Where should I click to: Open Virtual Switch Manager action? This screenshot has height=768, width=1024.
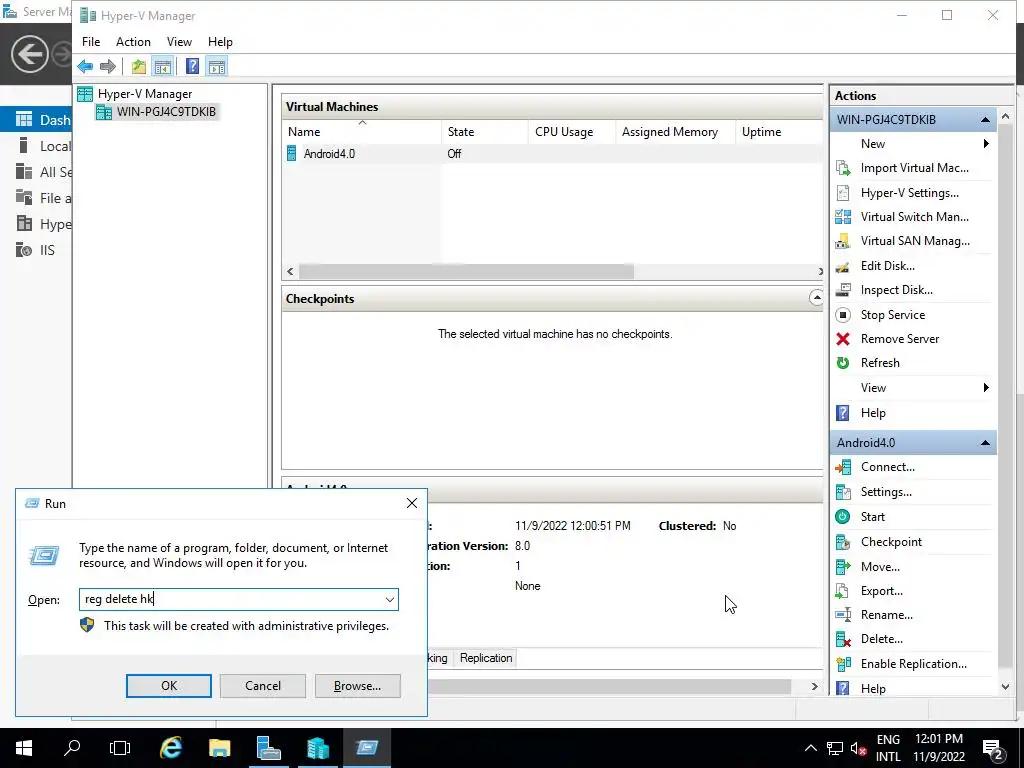click(914, 217)
